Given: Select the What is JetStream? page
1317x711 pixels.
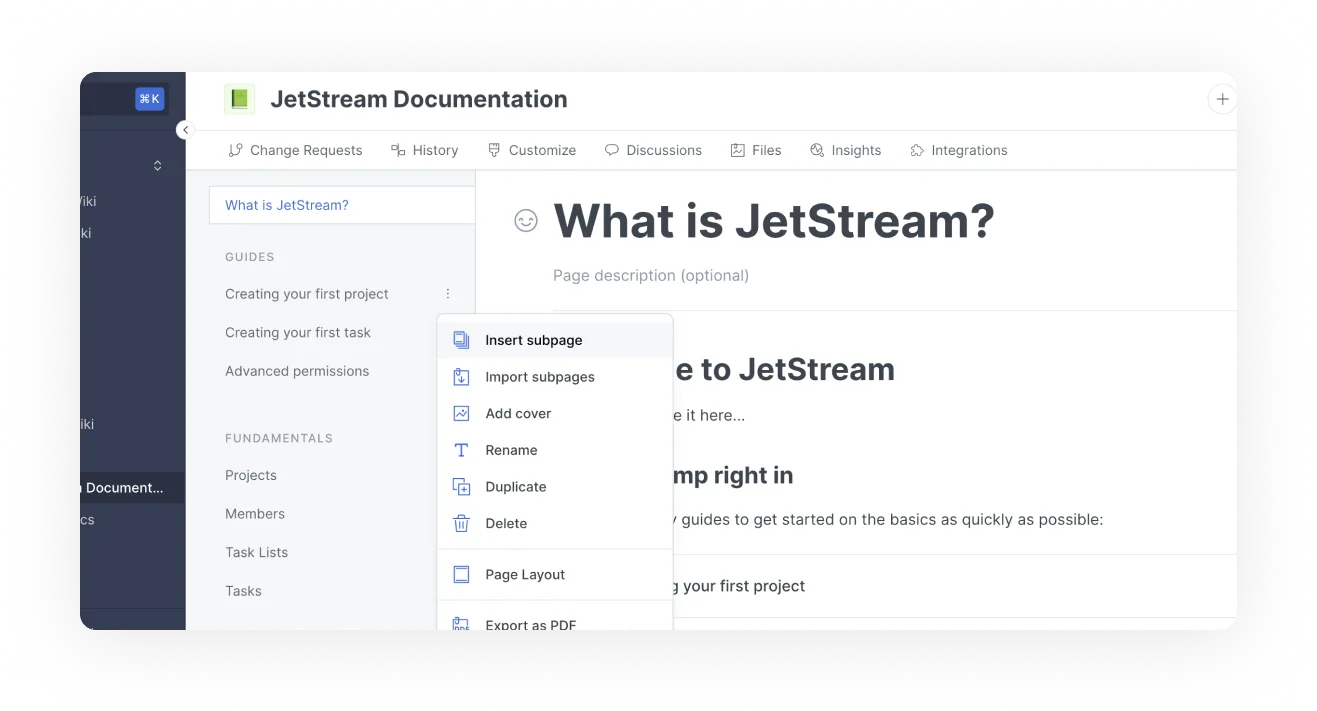Looking at the screenshot, I should pyautogui.click(x=342, y=205).
